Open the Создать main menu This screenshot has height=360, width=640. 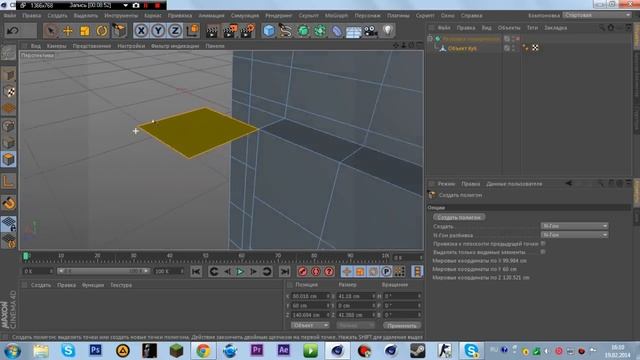(57, 16)
